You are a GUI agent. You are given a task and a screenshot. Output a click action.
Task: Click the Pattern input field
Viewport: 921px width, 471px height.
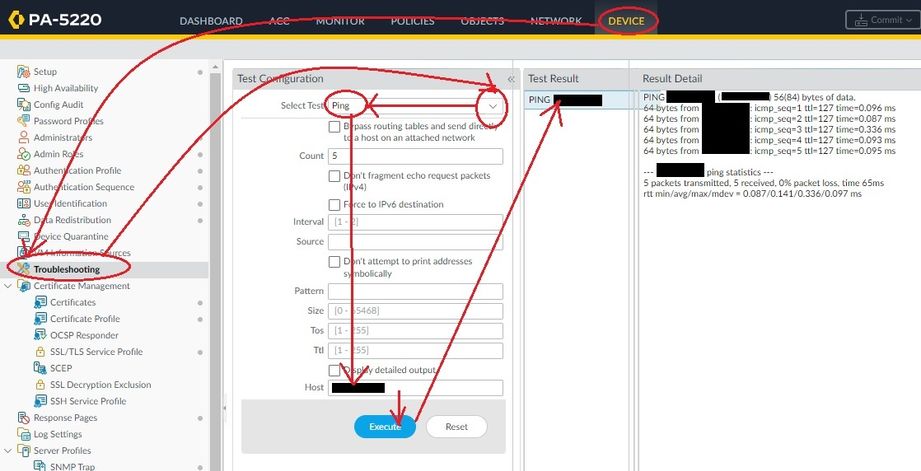415,291
